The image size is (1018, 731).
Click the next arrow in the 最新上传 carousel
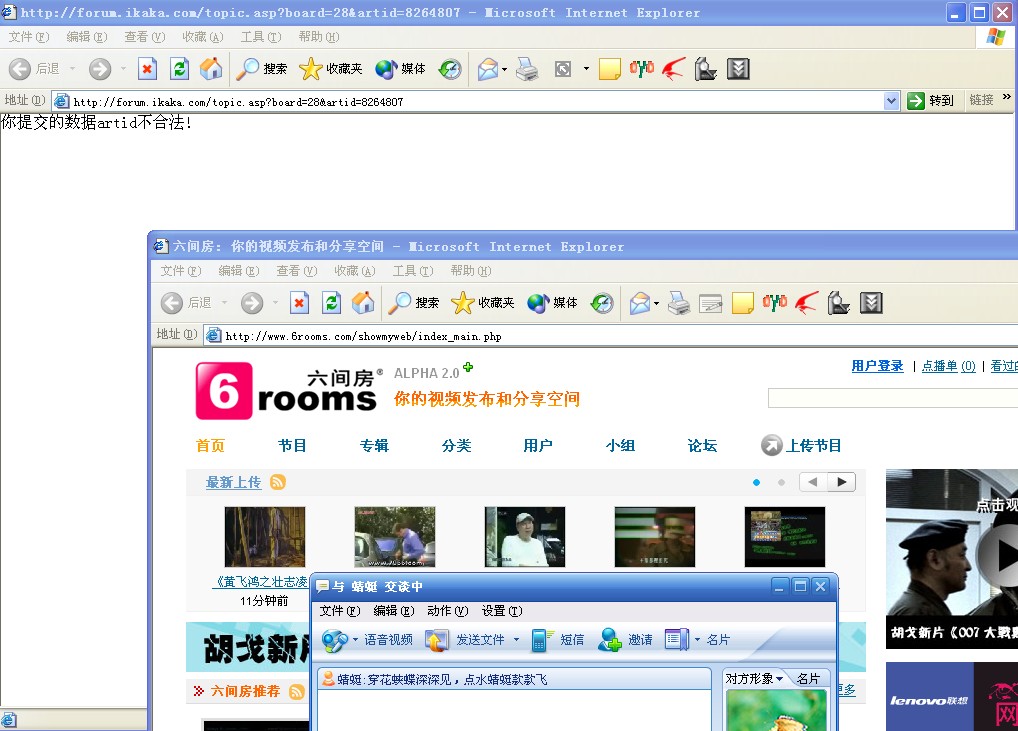point(843,482)
